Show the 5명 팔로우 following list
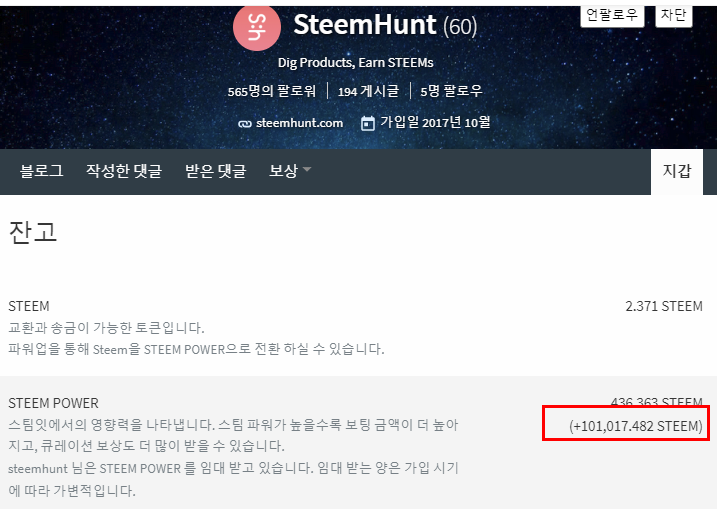Image resolution: width=717 pixels, height=509 pixels. 451,91
